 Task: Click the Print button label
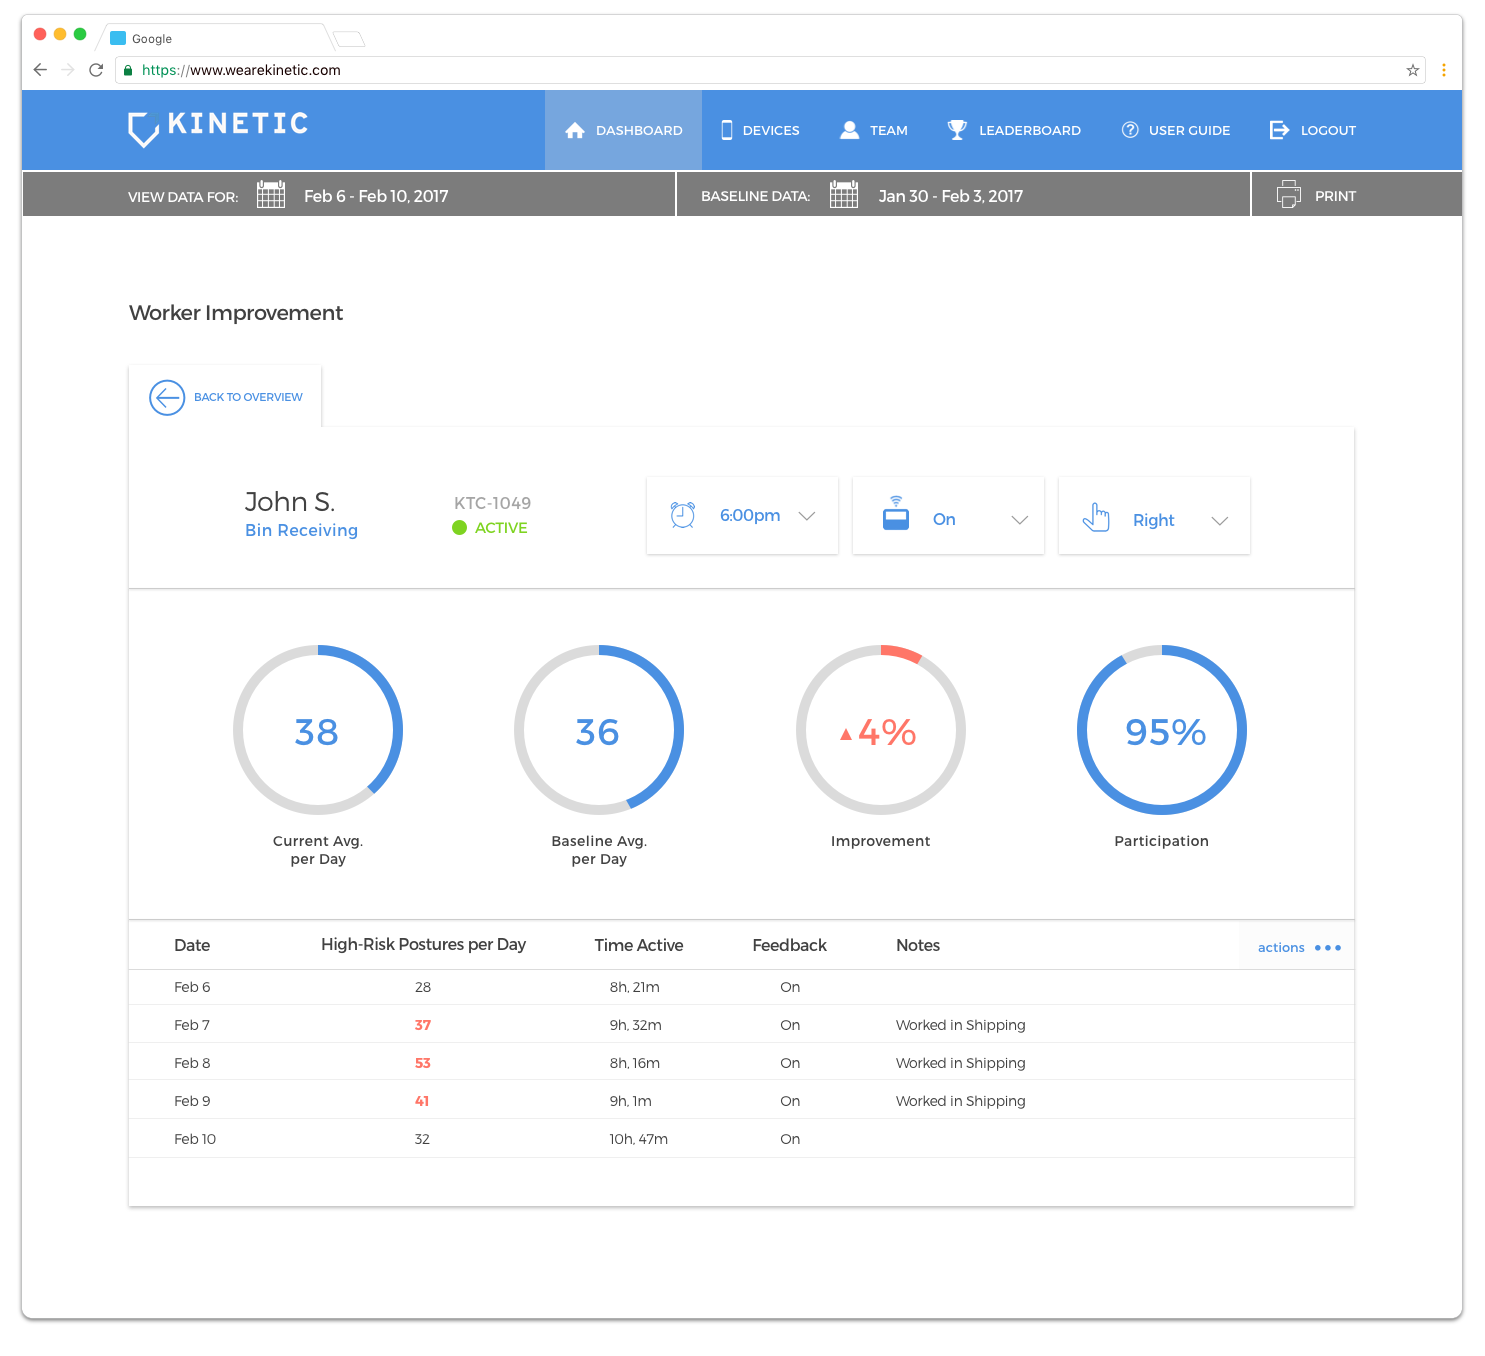point(1335,196)
